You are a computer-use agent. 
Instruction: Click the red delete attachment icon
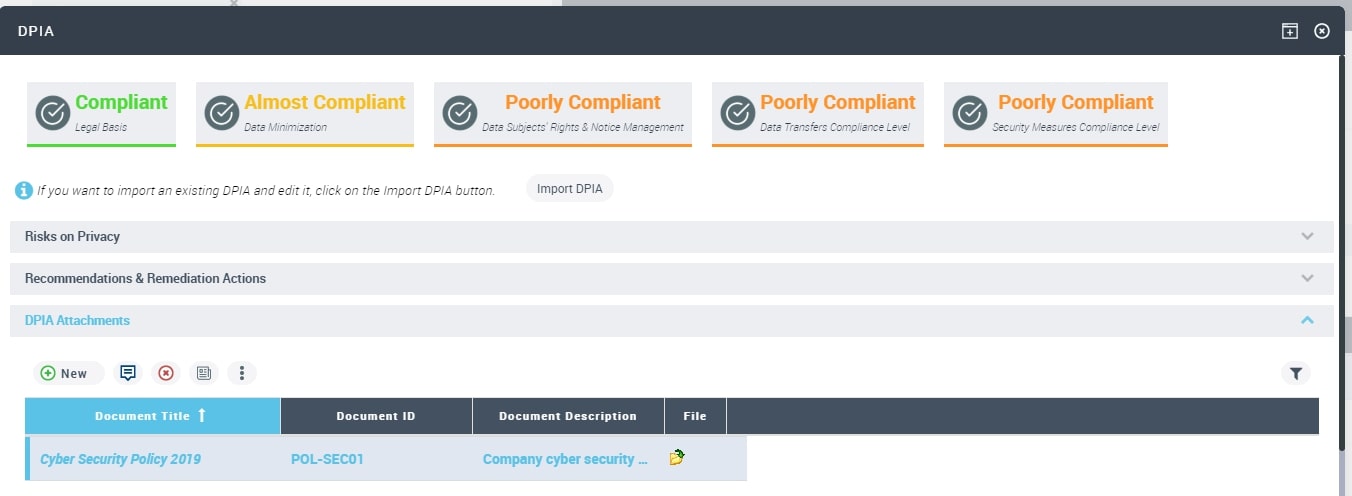[166, 373]
